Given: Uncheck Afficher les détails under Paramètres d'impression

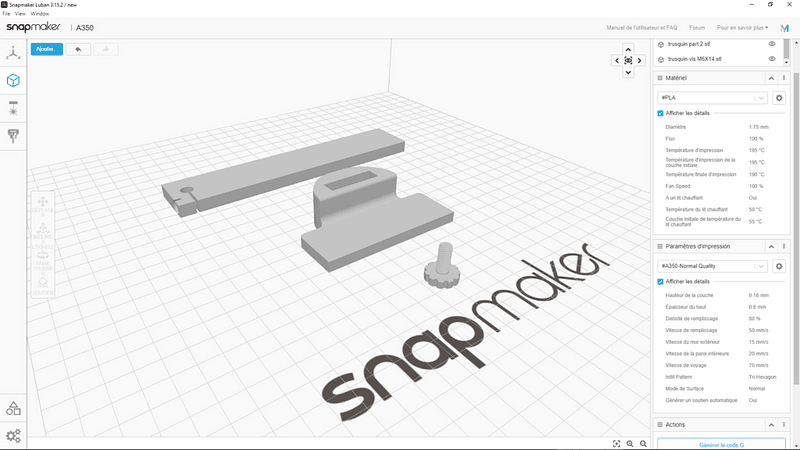Looking at the screenshot, I should click(660, 282).
